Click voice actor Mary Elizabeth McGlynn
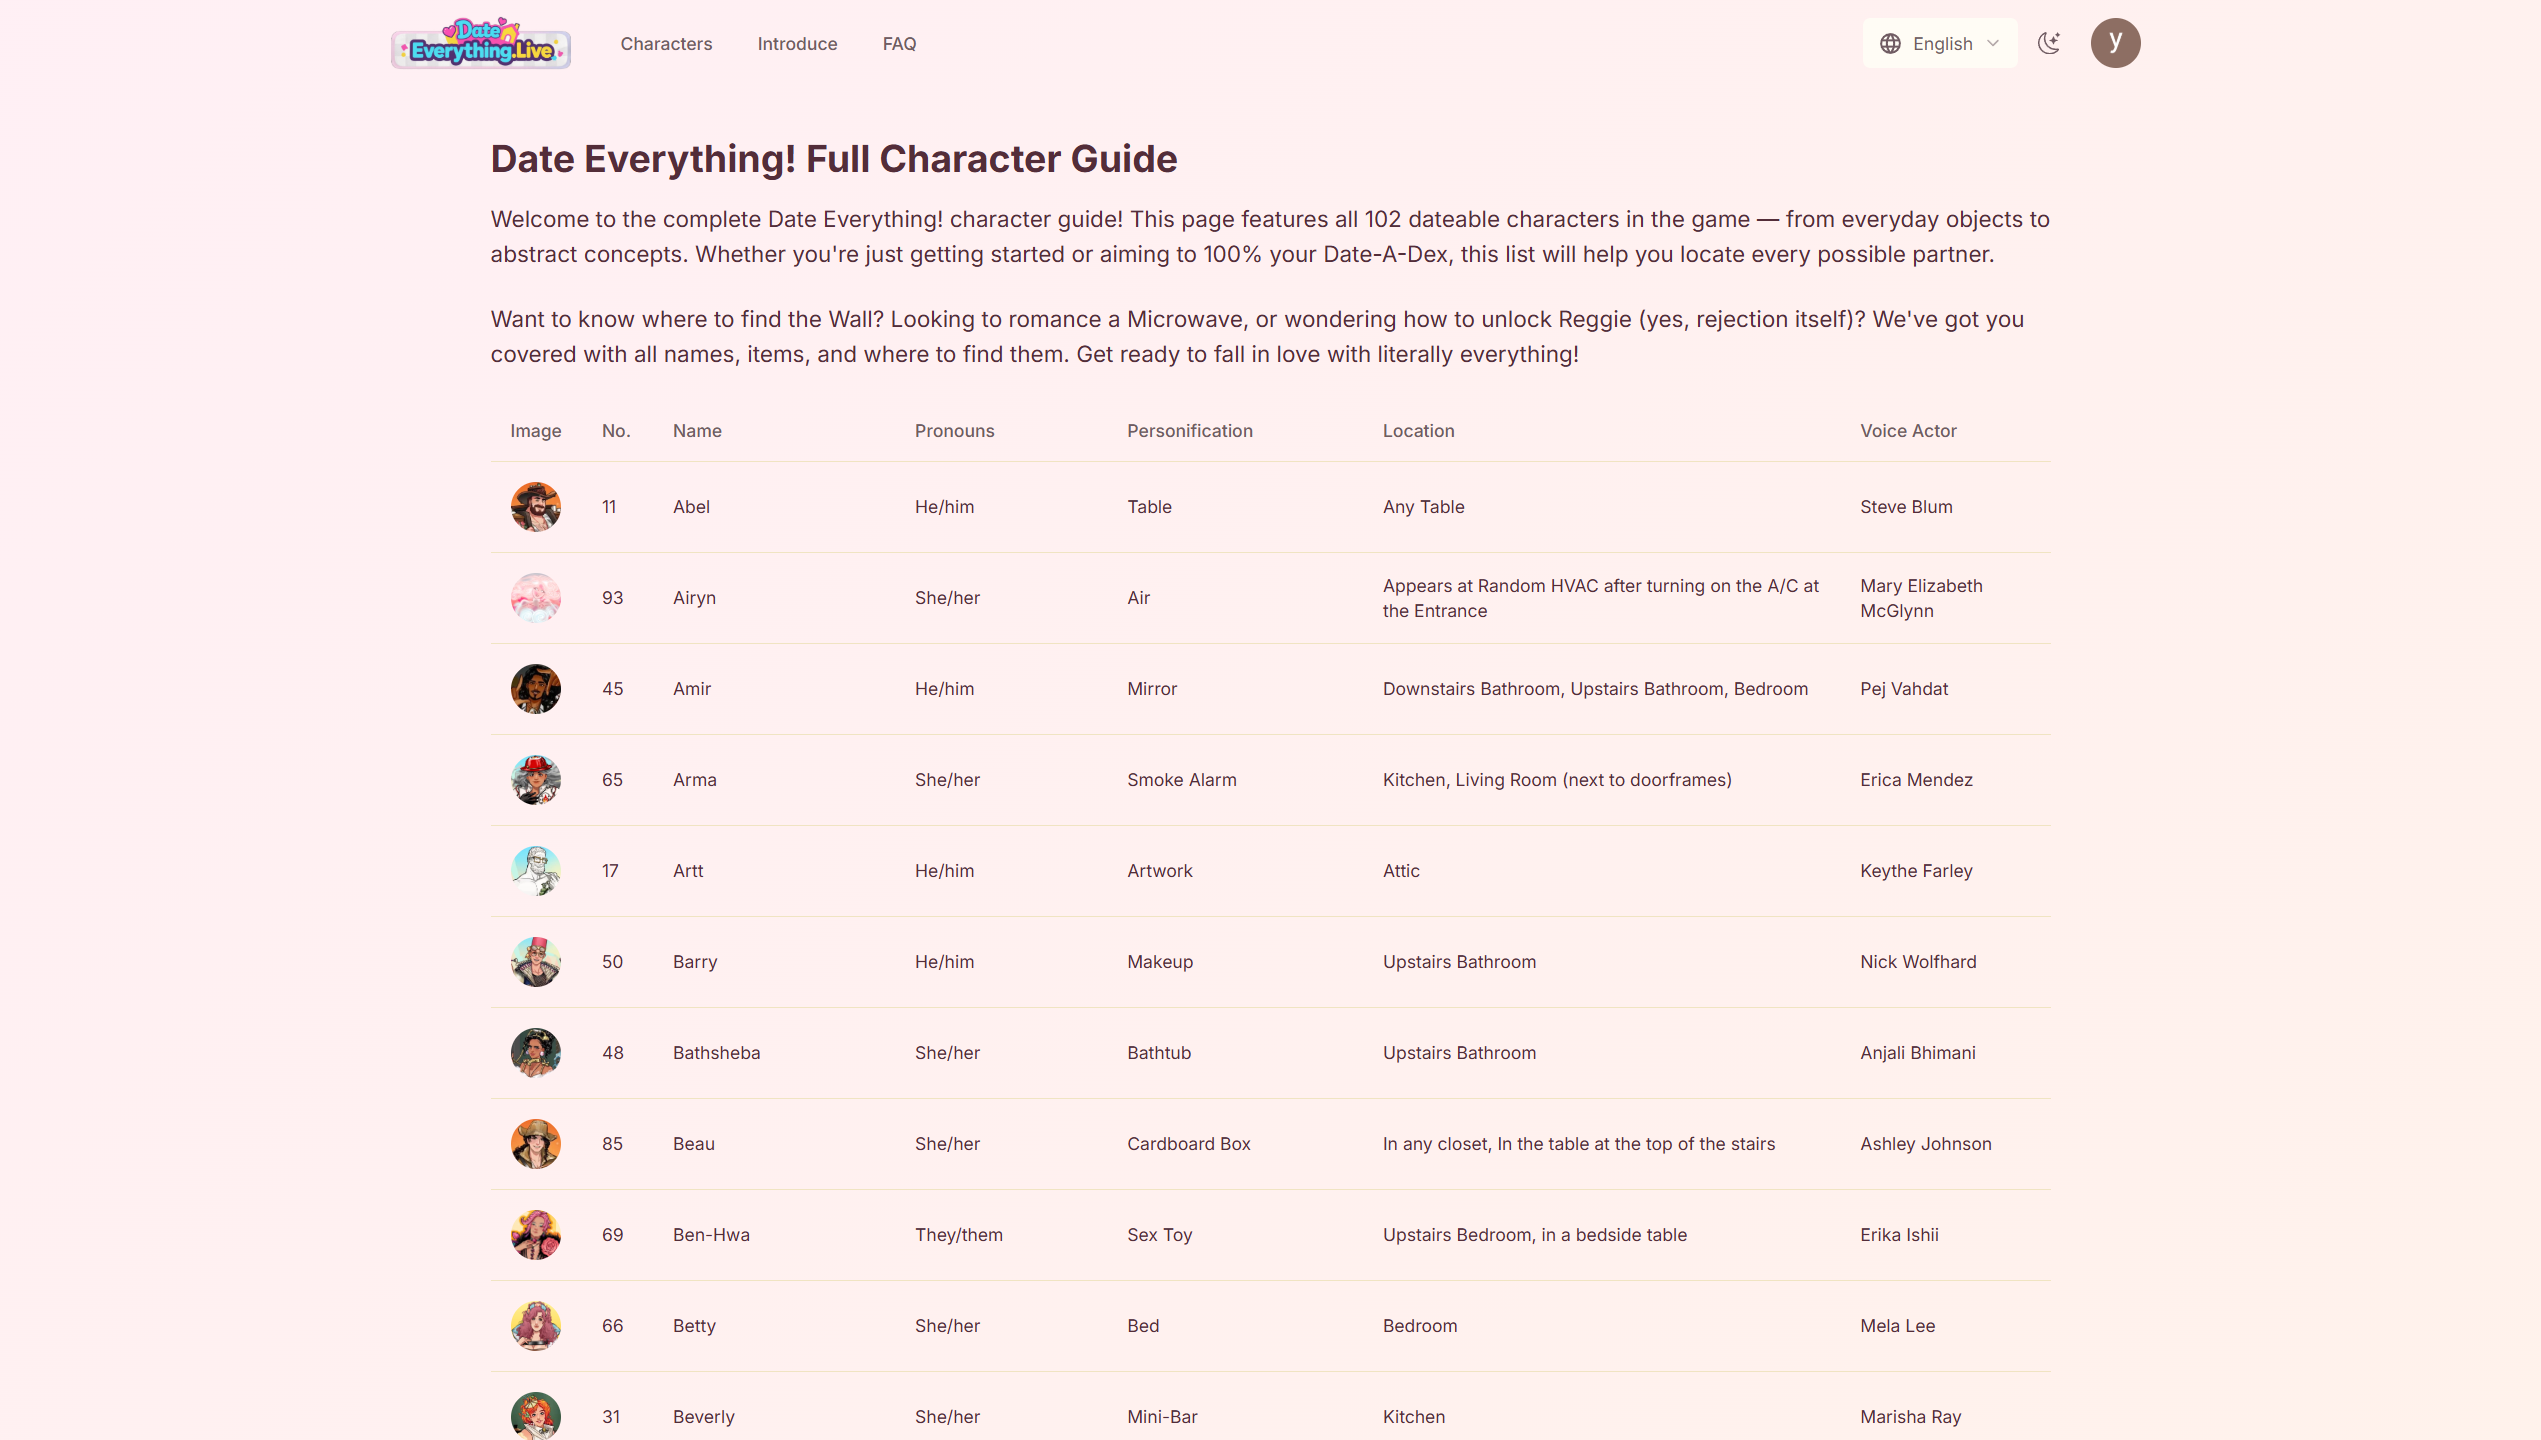This screenshot has width=2541, height=1440. coord(1921,598)
